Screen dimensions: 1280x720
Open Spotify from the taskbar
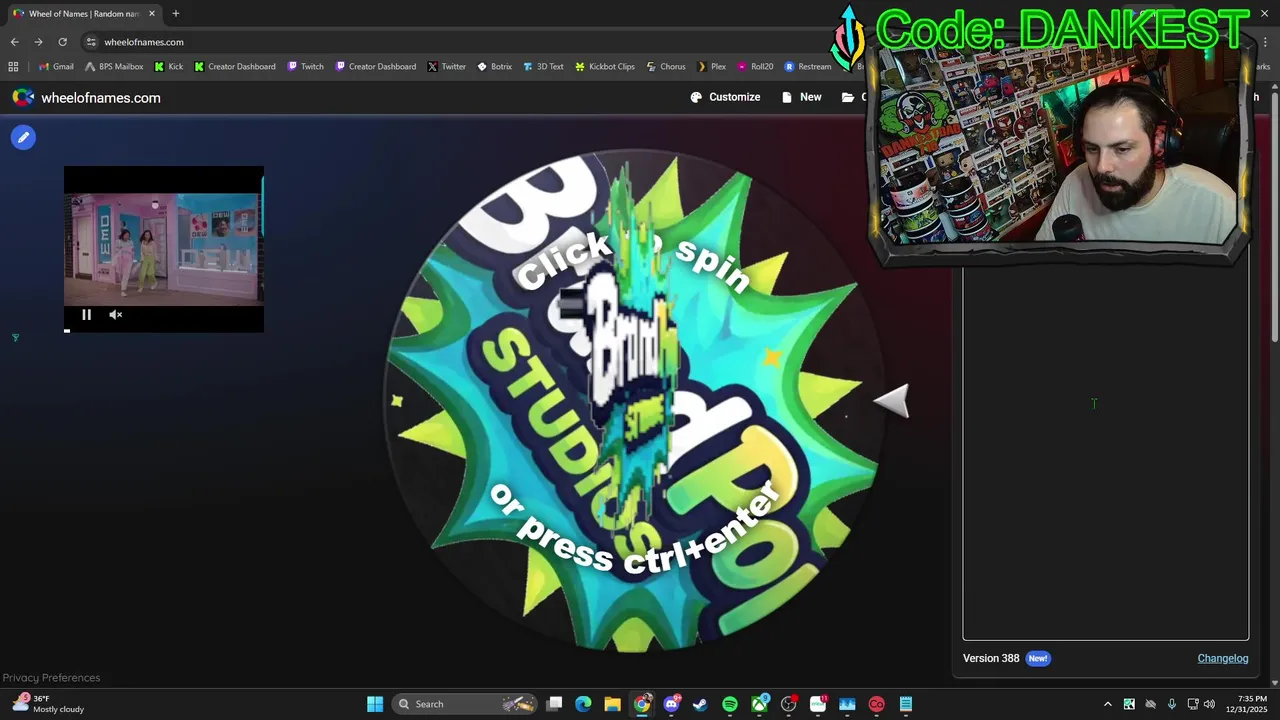(730, 704)
